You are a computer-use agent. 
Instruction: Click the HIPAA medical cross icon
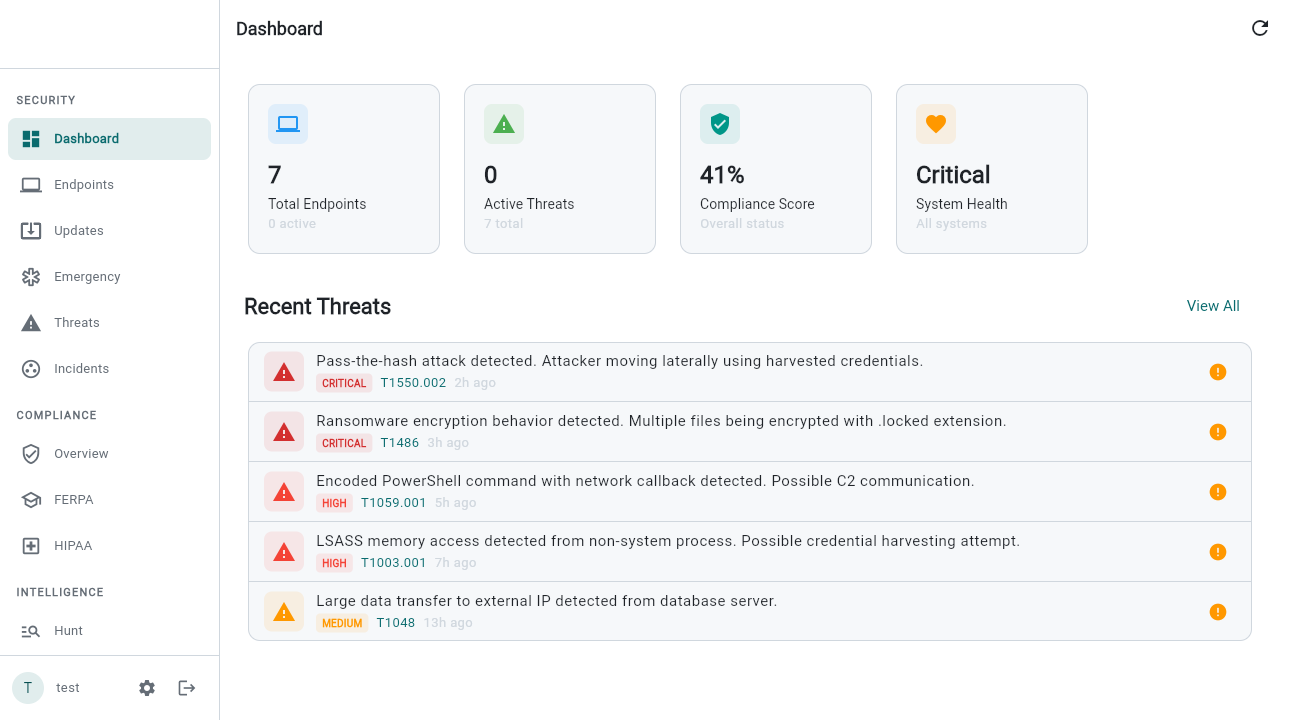[x=30, y=545]
